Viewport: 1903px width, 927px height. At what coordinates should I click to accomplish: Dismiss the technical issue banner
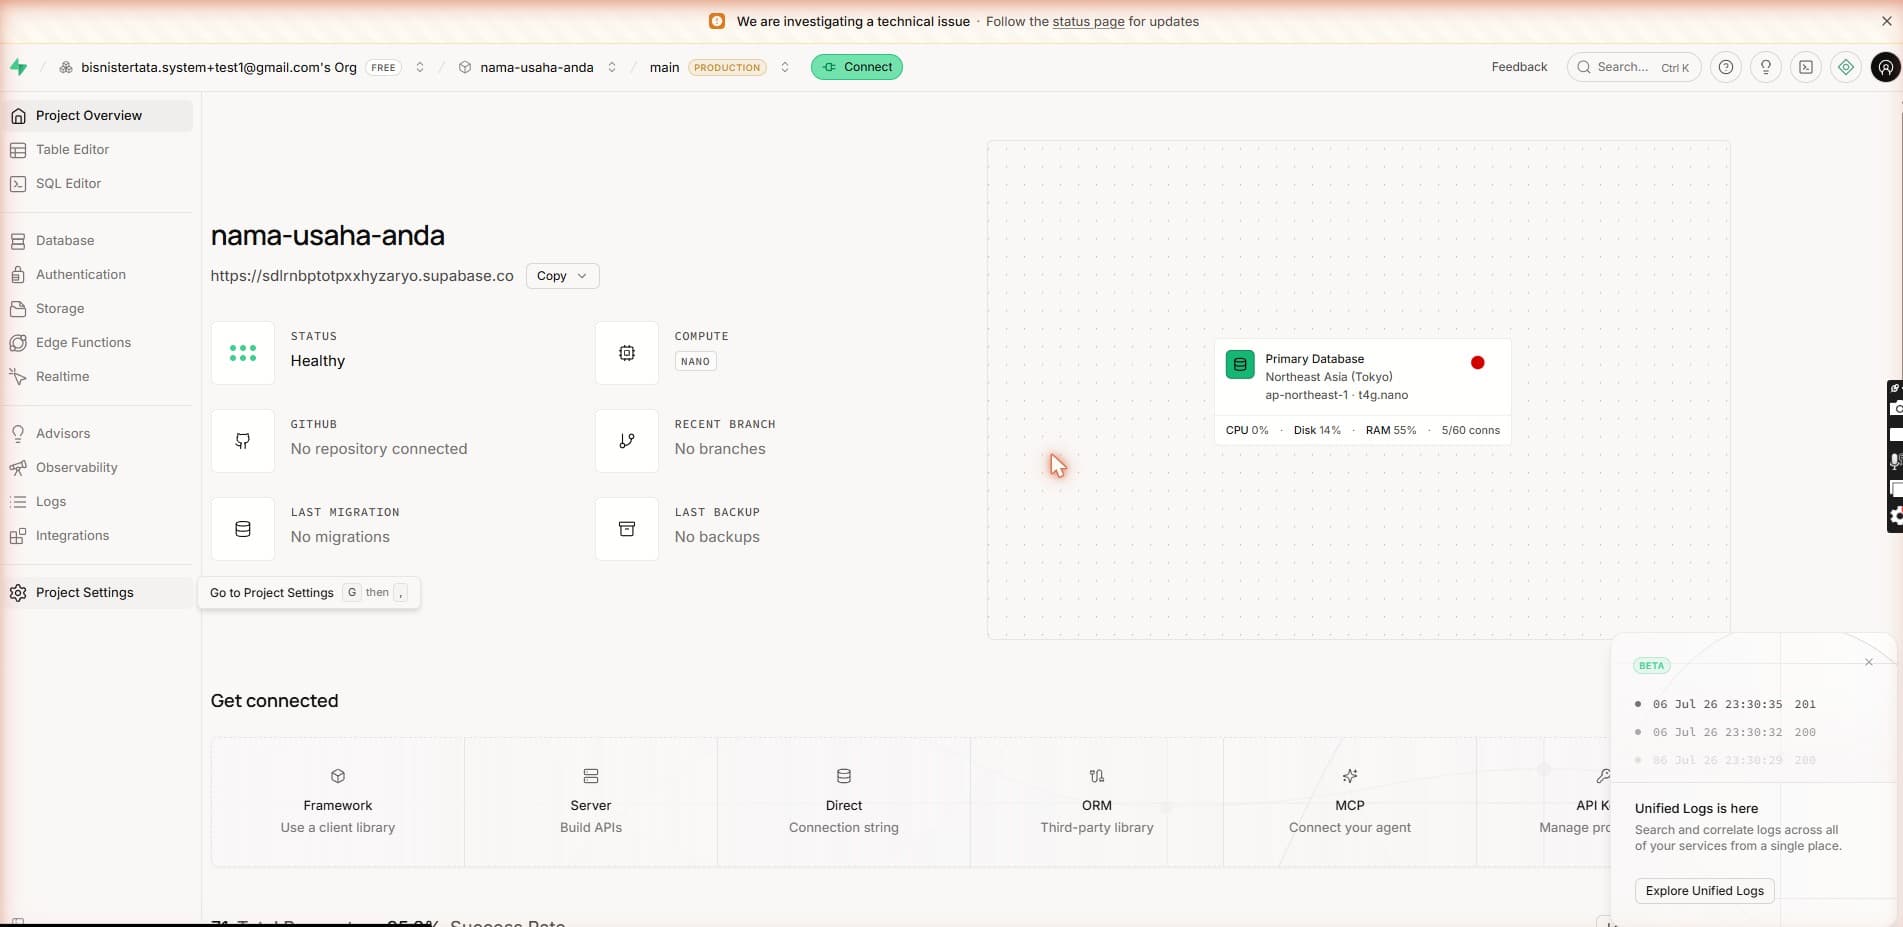pos(1887,21)
